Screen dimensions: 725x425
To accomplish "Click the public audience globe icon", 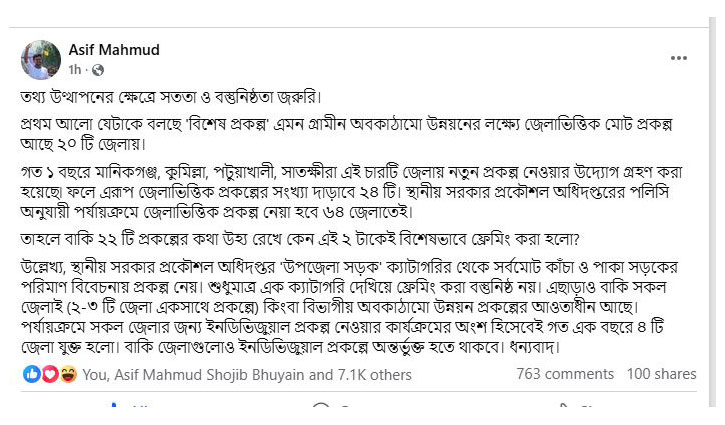I will click(98, 71).
